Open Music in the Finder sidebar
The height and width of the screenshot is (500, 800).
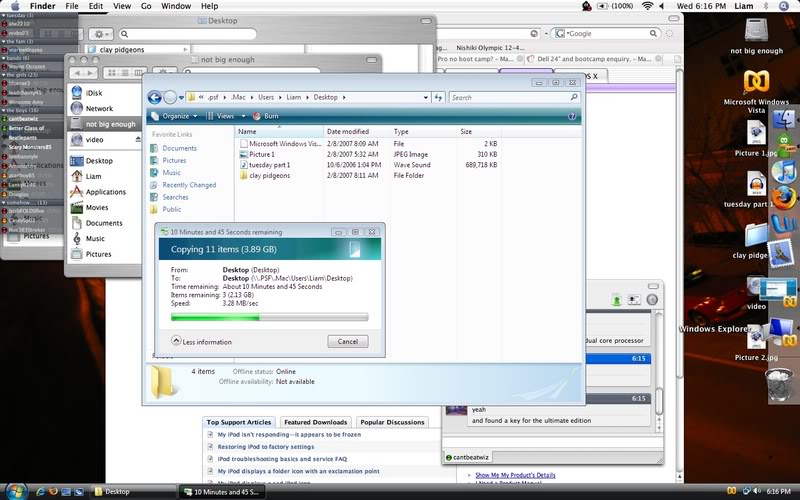95,238
